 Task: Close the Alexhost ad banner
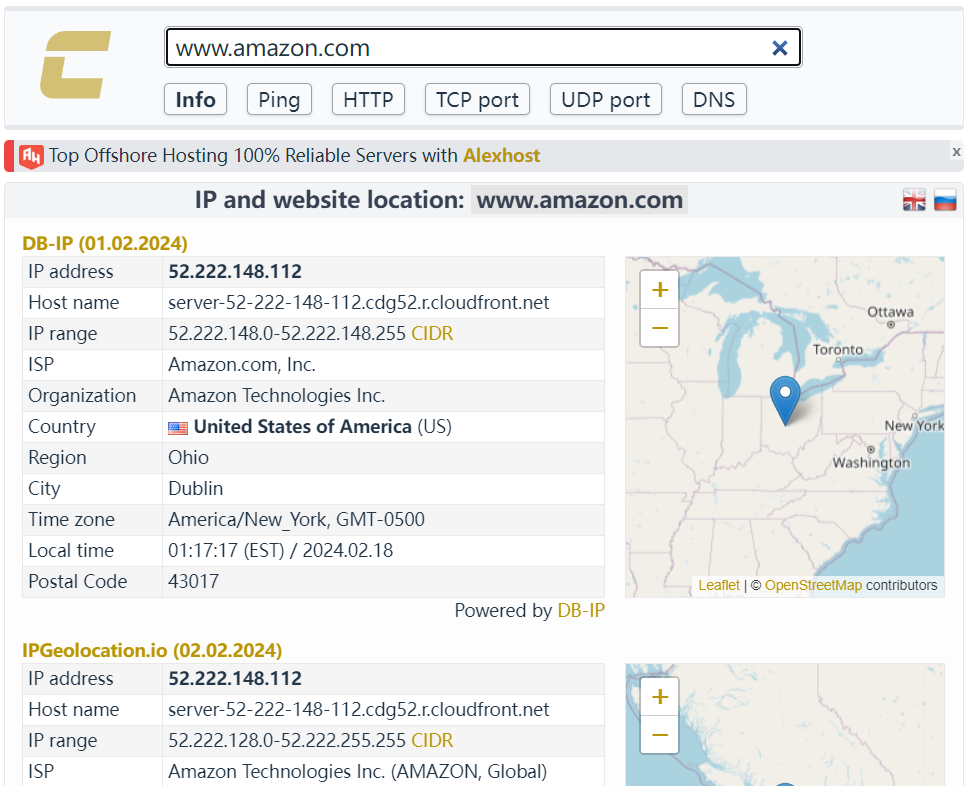coord(956,151)
